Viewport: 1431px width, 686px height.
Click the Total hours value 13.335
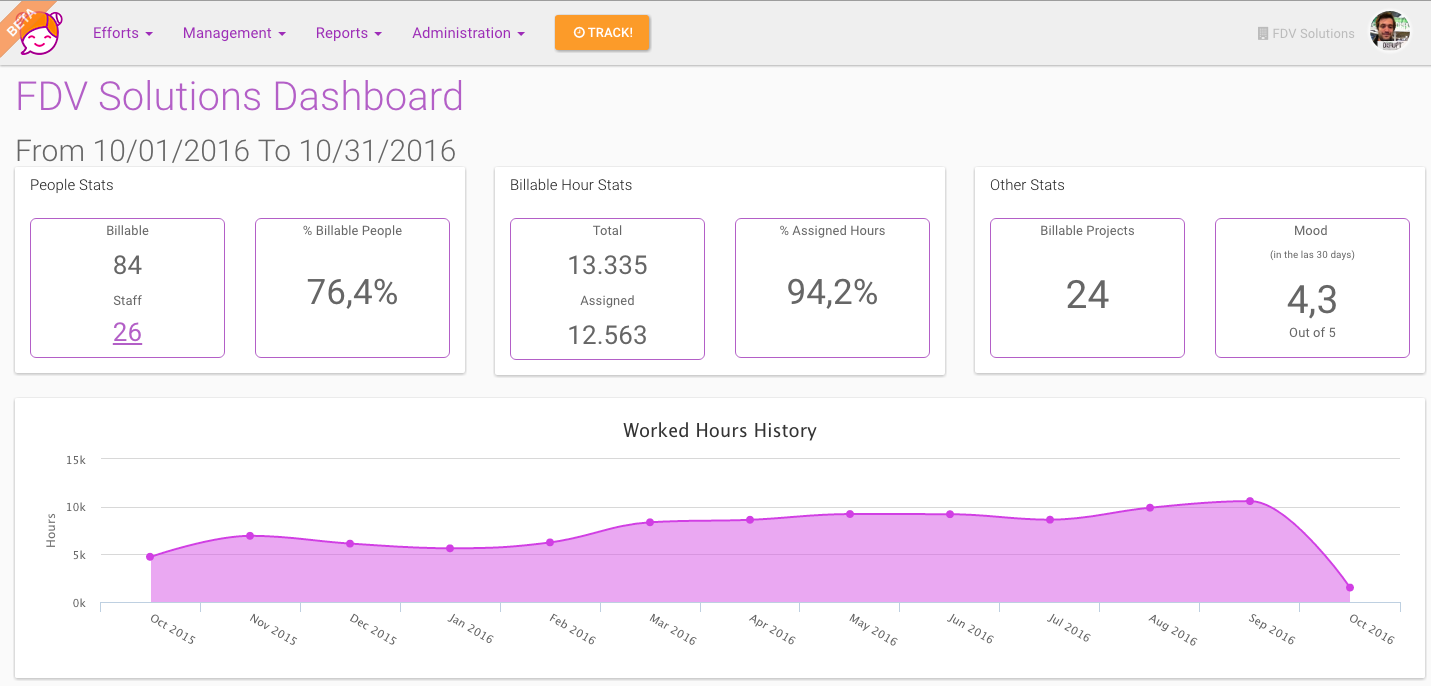coord(607,265)
